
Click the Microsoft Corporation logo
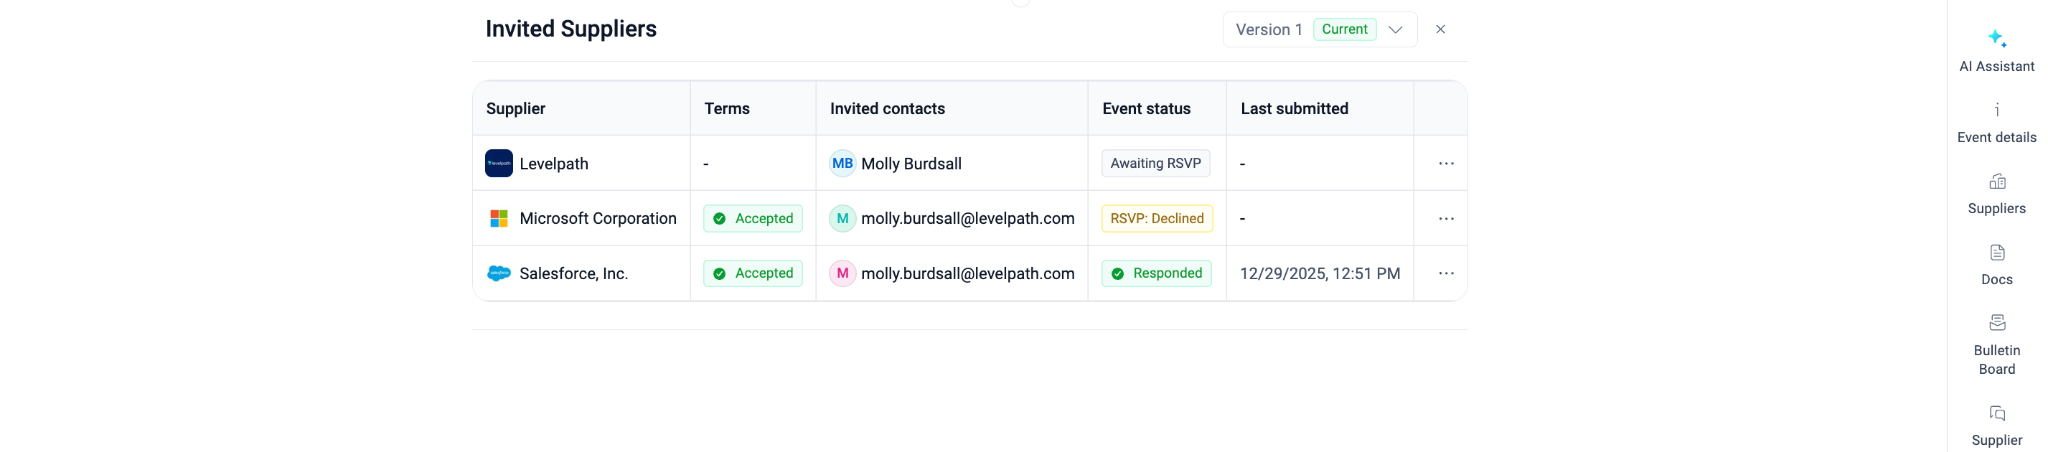[499, 218]
